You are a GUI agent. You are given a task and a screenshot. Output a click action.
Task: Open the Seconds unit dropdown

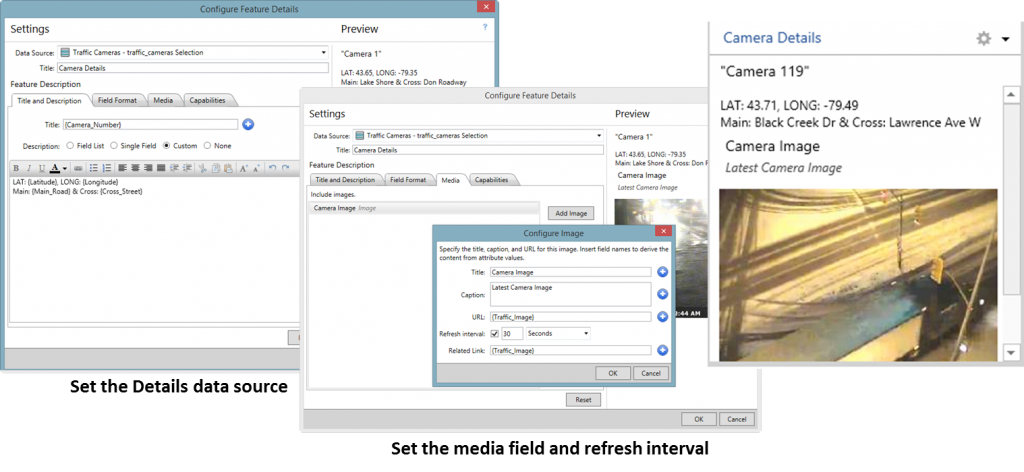[x=558, y=334]
